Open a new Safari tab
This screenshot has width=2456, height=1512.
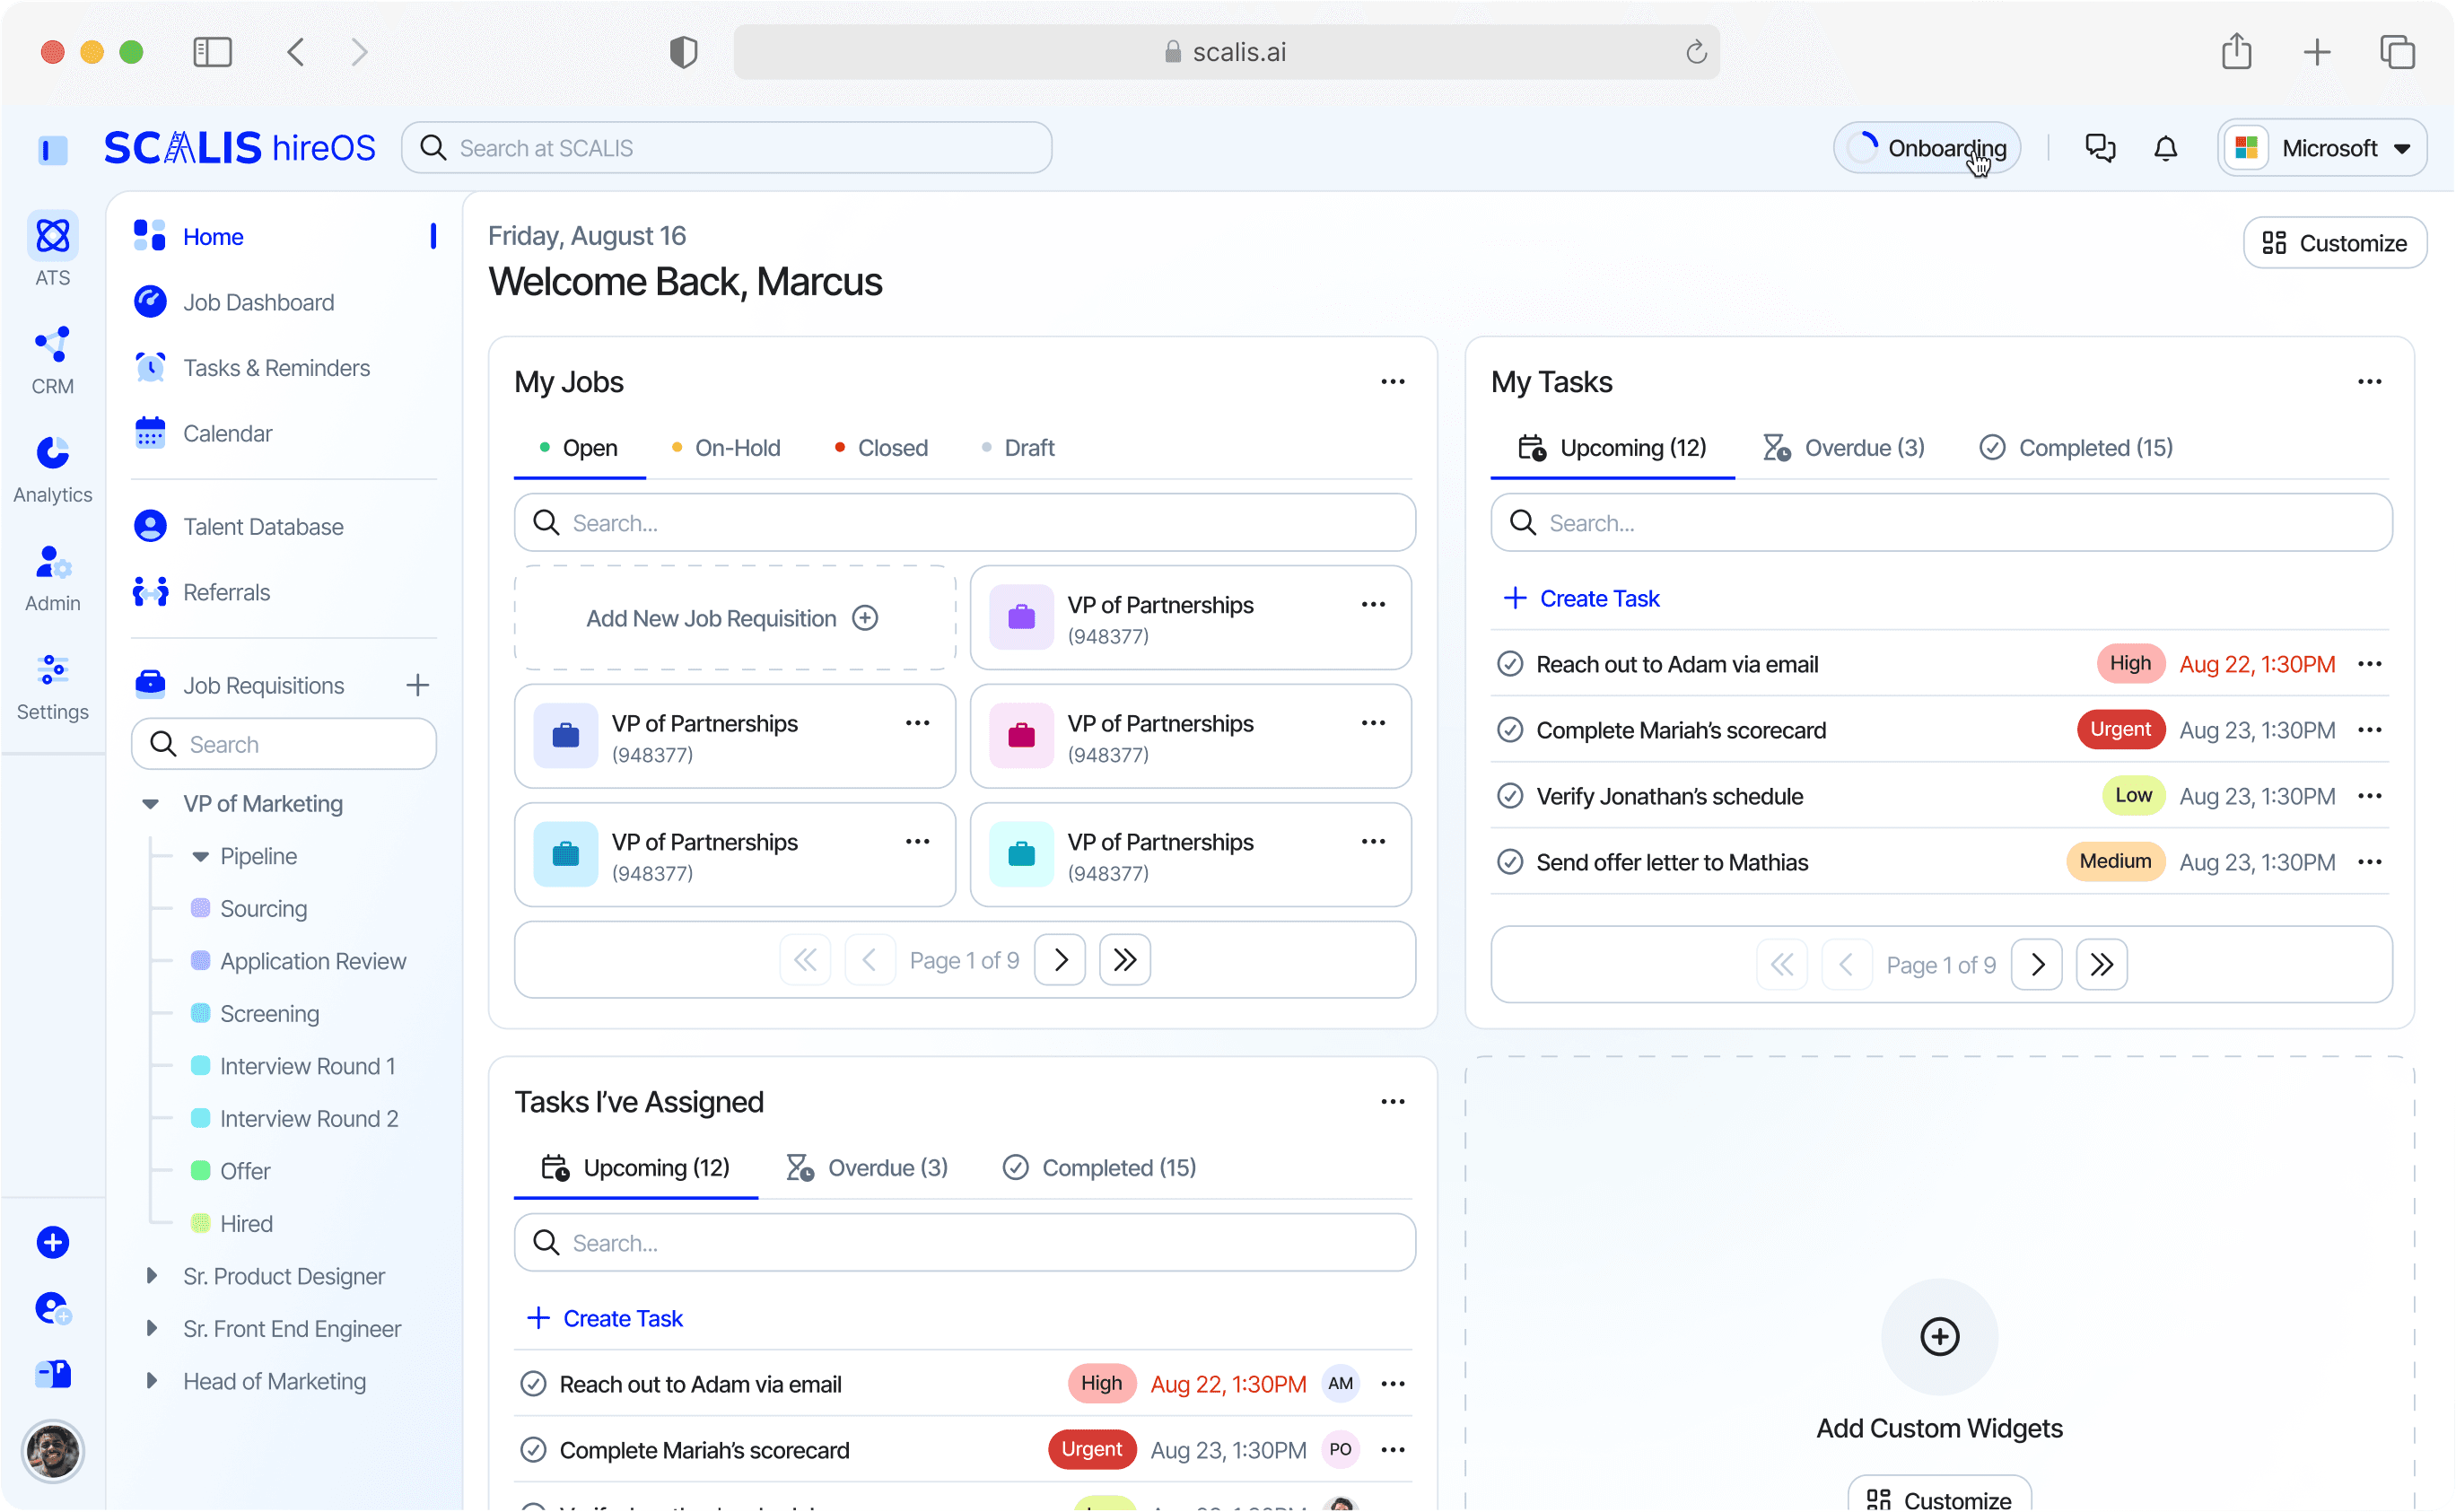[2316, 52]
